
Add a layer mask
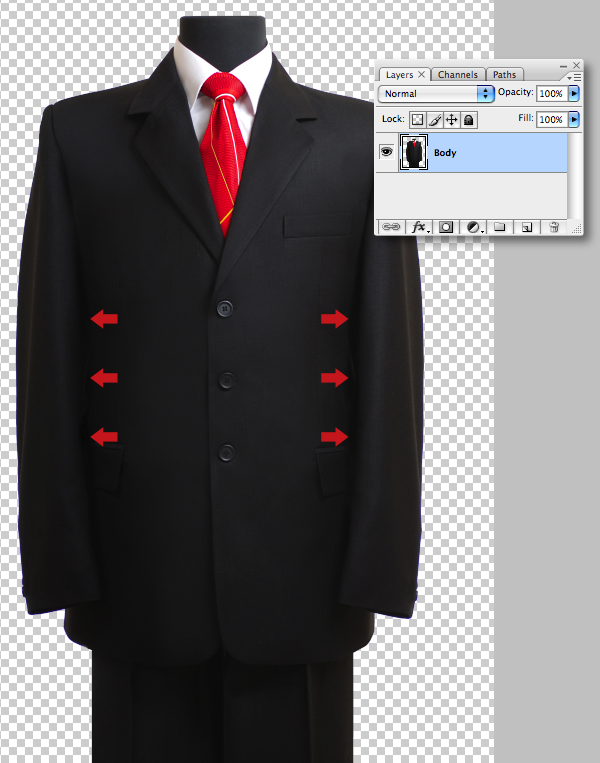click(446, 227)
